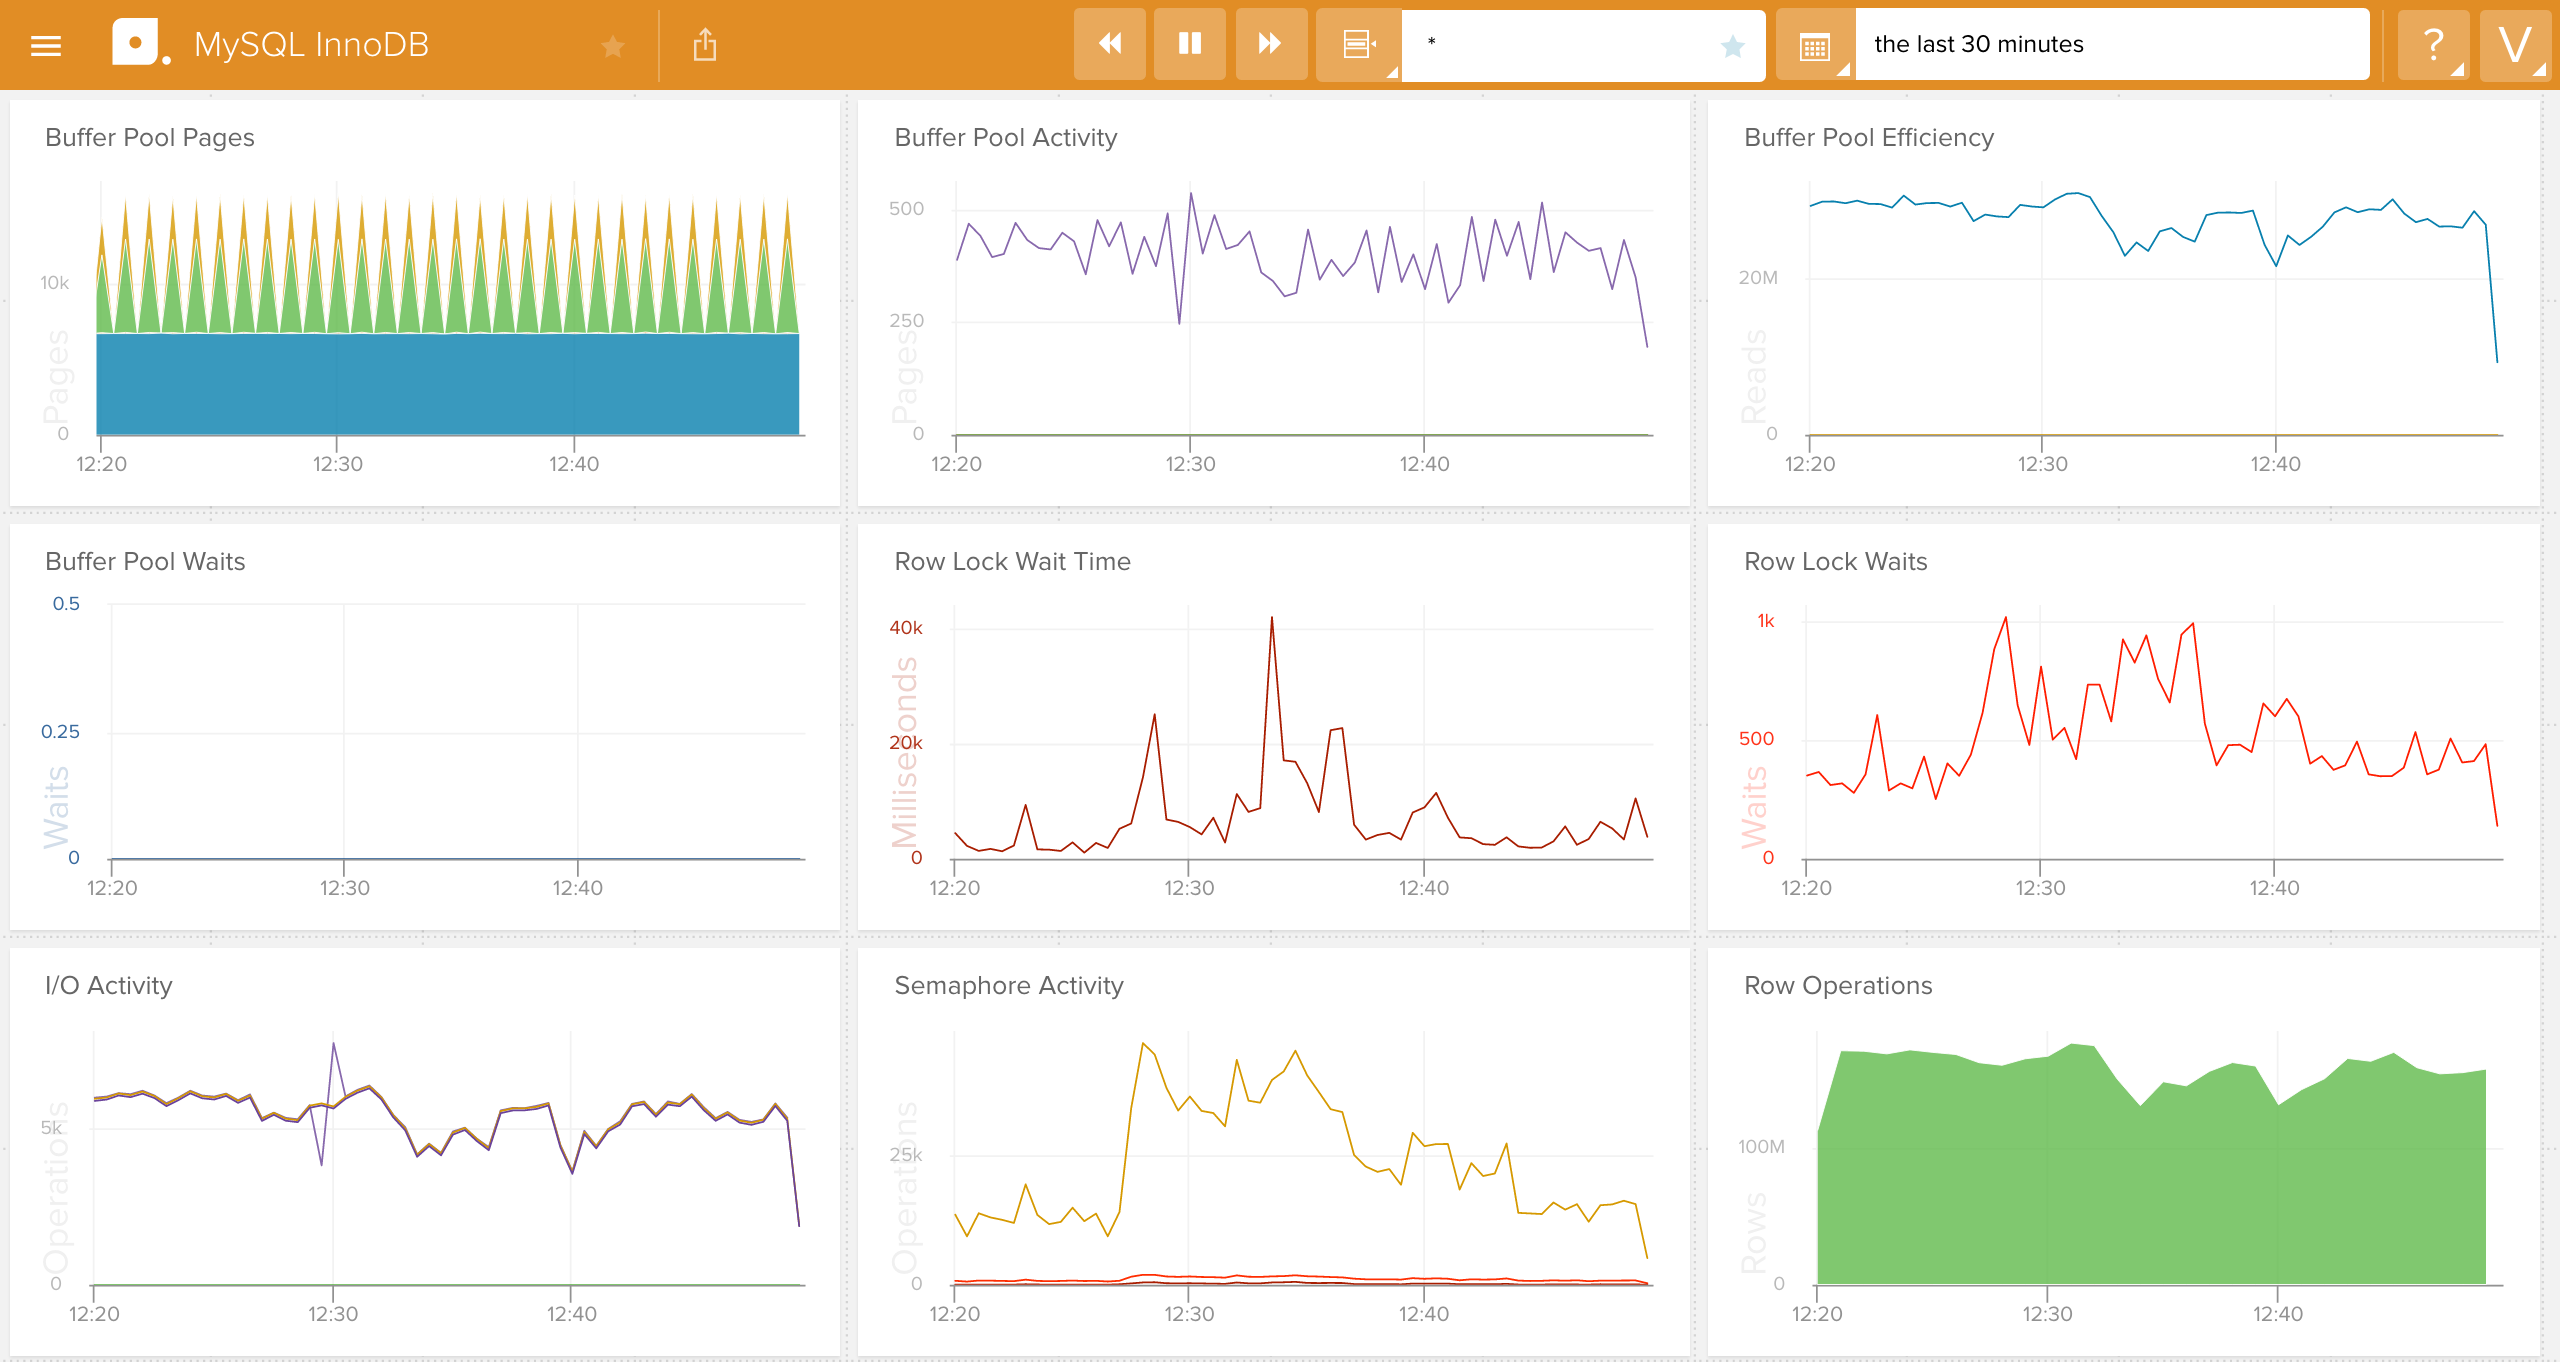This screenshot has width=2560, height=1362.
Task: Rewind the time window backward
Action: [1110, 43]
